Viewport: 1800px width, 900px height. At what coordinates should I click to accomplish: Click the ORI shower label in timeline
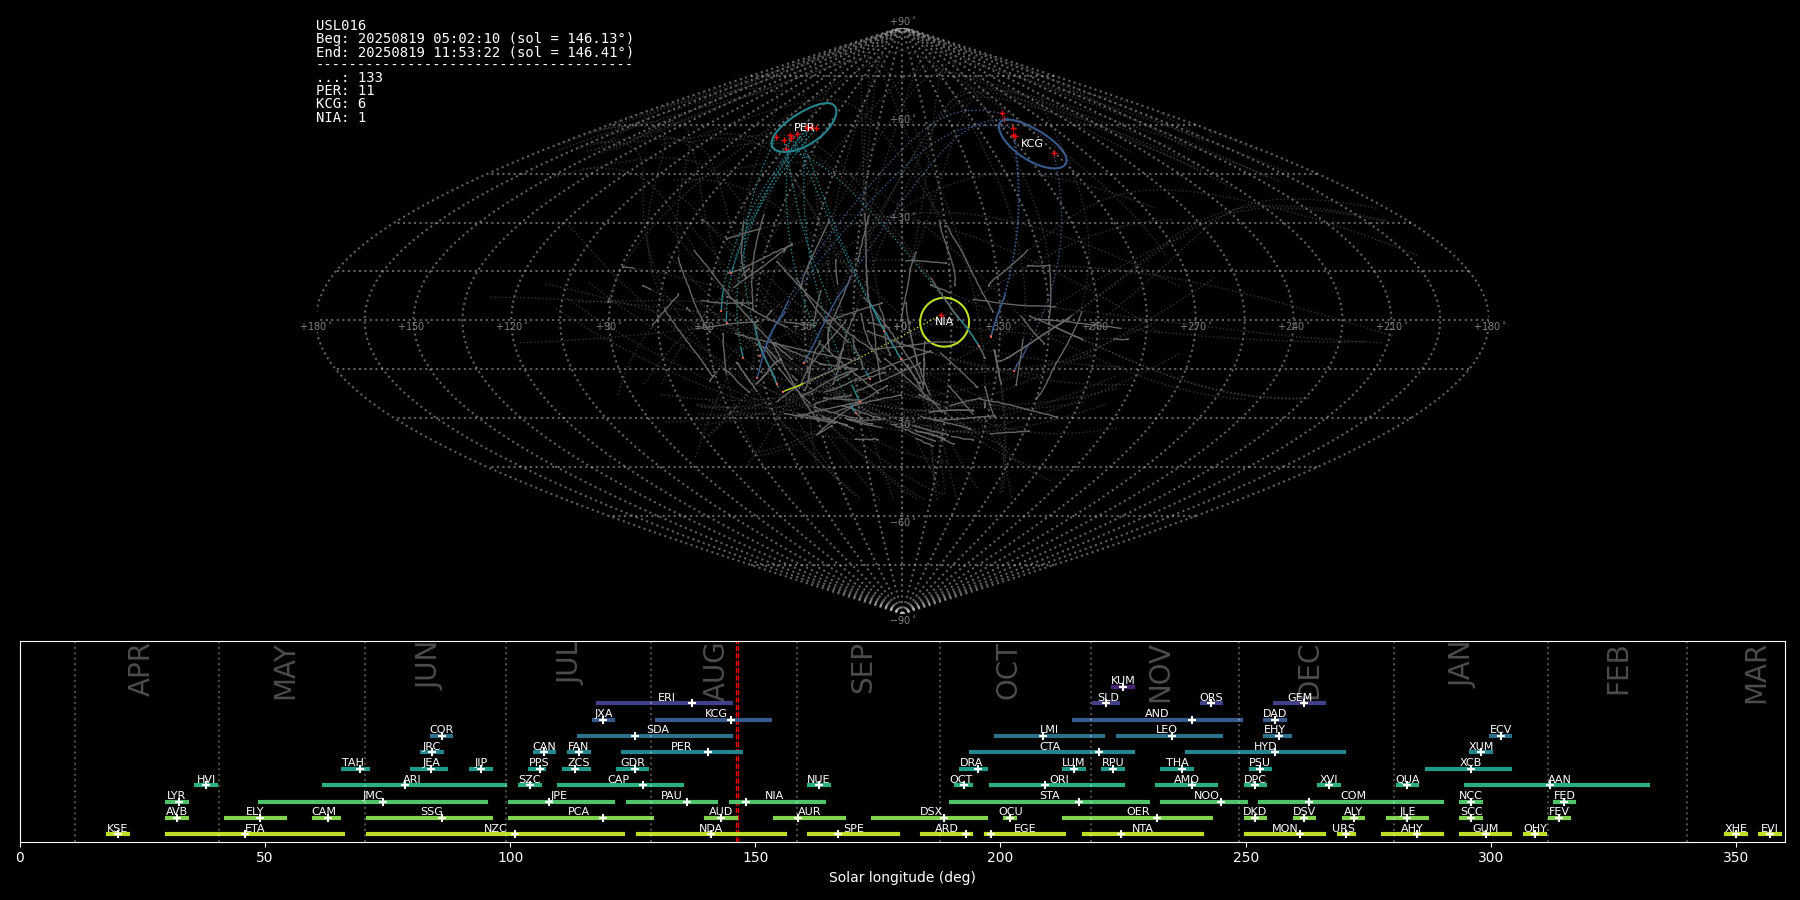[1059, 780]
